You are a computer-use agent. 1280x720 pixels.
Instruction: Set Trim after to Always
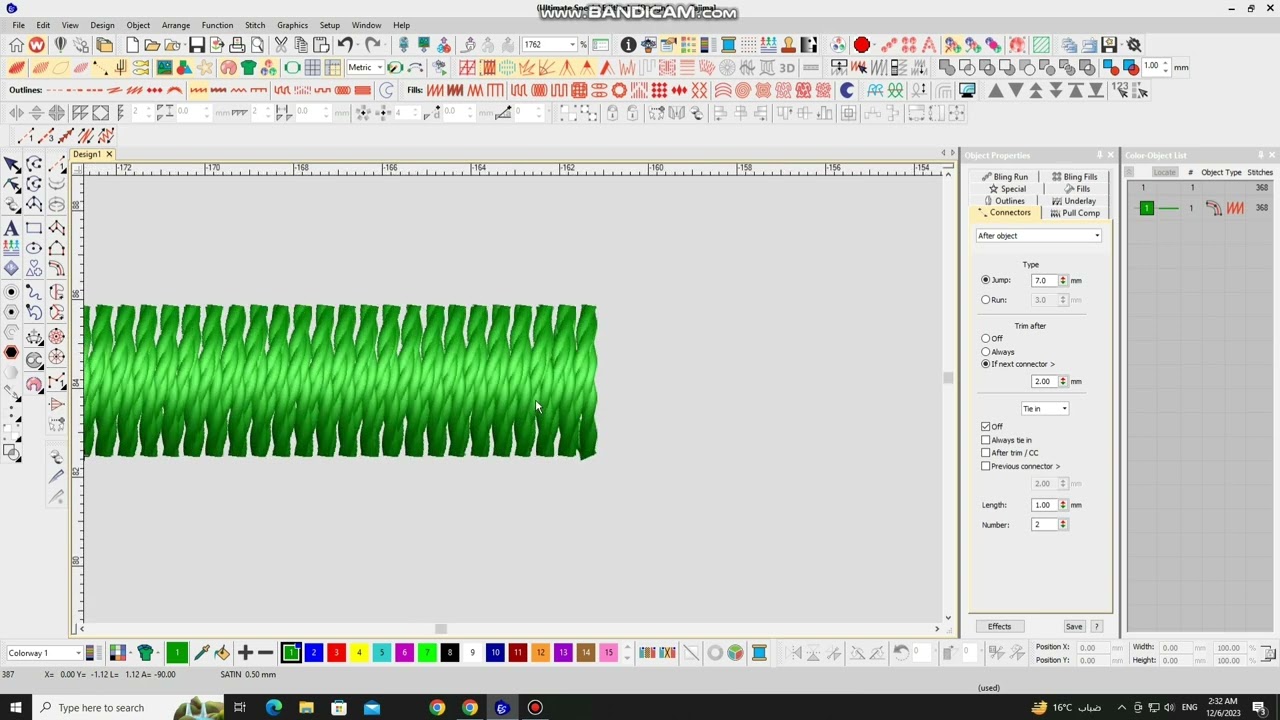pyautogui.click(x=986, y=352)
